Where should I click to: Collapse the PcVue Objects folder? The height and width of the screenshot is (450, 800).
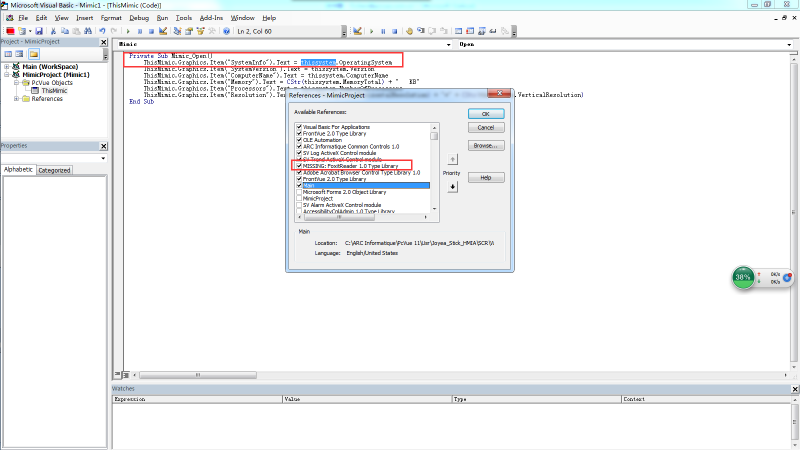pos(16,83)
